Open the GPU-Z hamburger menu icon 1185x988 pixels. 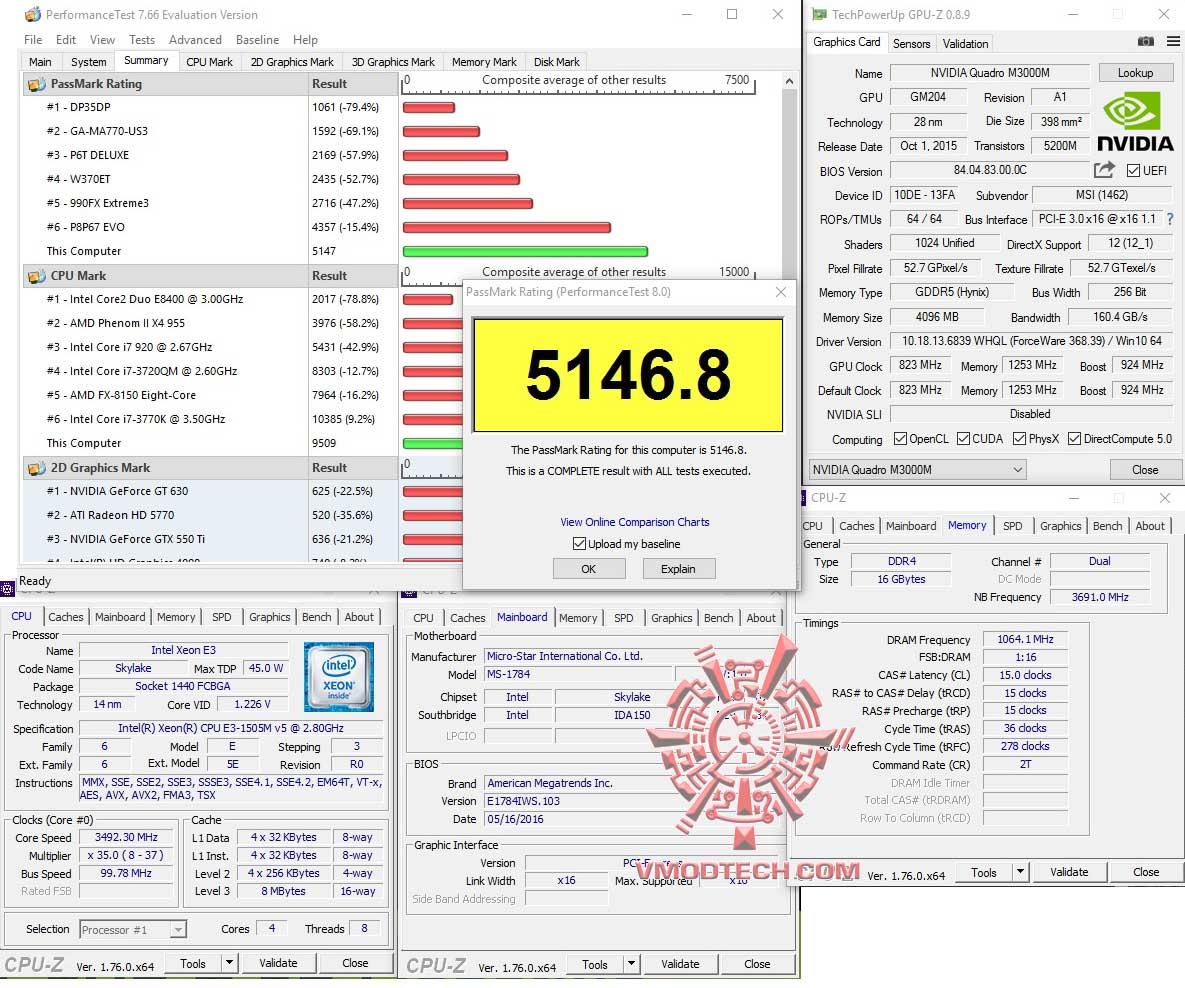[x=1171, y=43]
